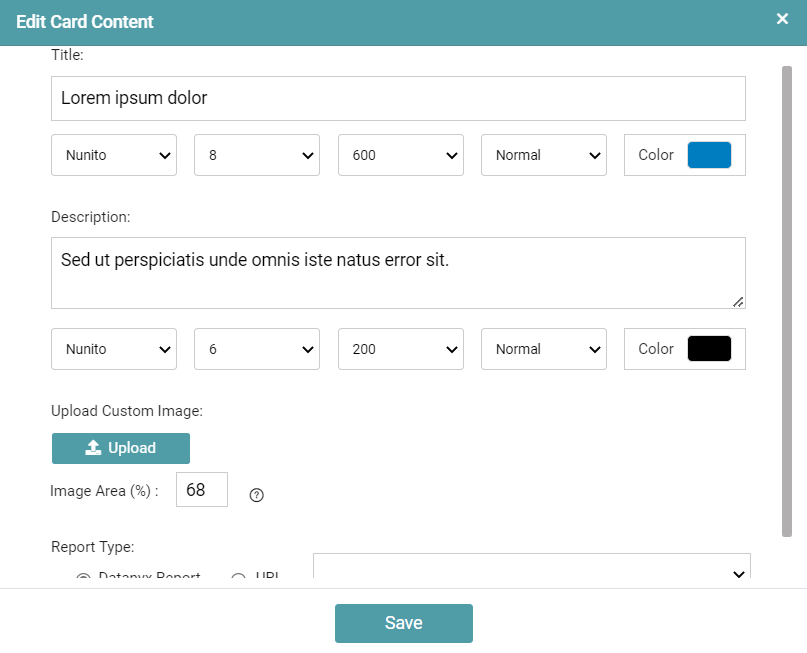Expand the empty Report Type dropdown
Screen dimensions: 807x653
[532, 570]
